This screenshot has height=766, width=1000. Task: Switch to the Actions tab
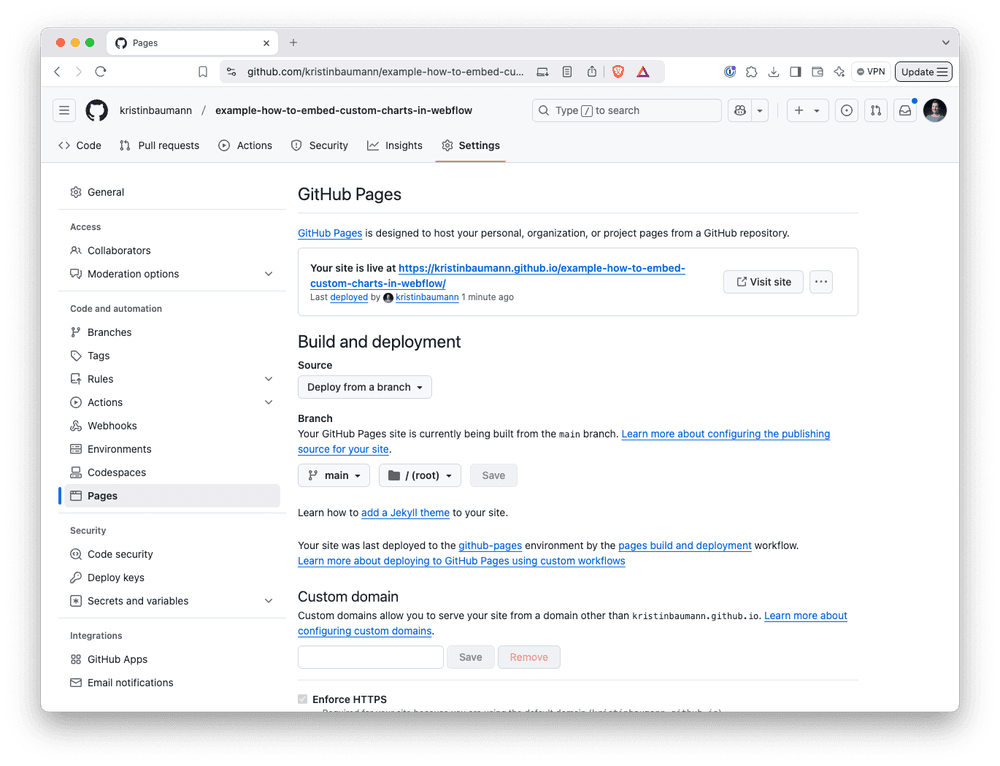tap(245, 145)
